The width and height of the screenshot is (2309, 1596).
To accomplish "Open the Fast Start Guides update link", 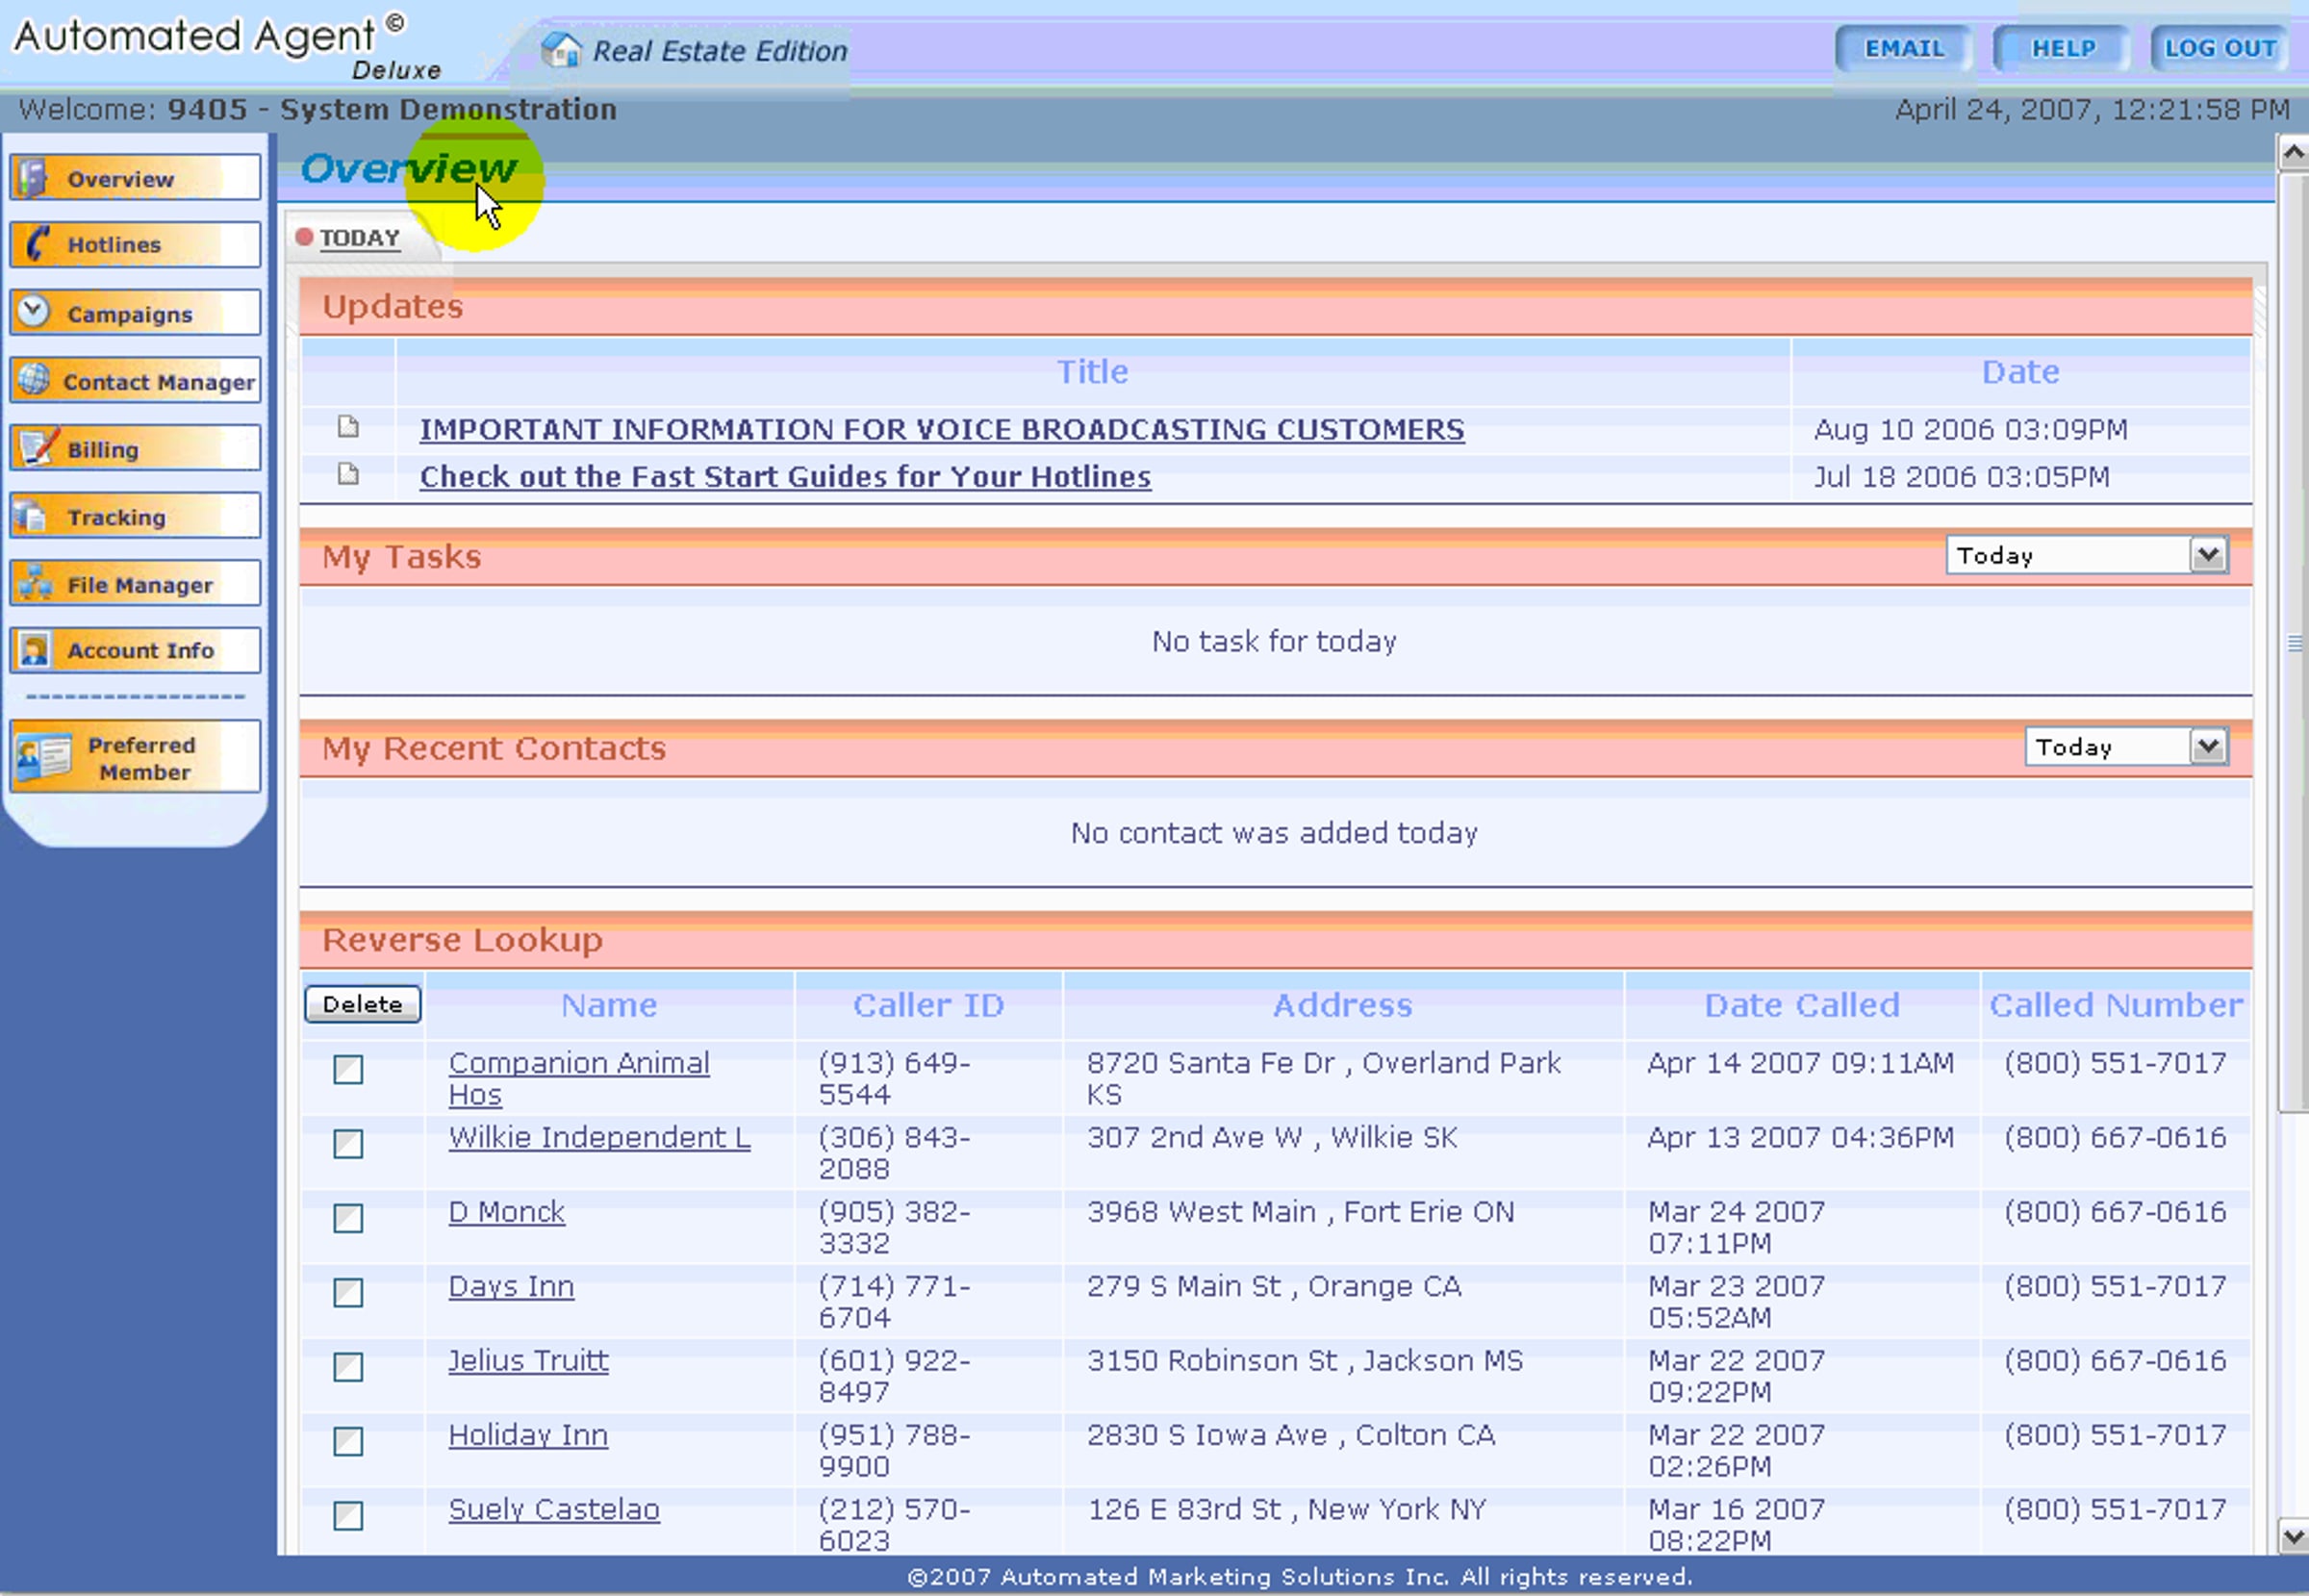I will point(784,477).
